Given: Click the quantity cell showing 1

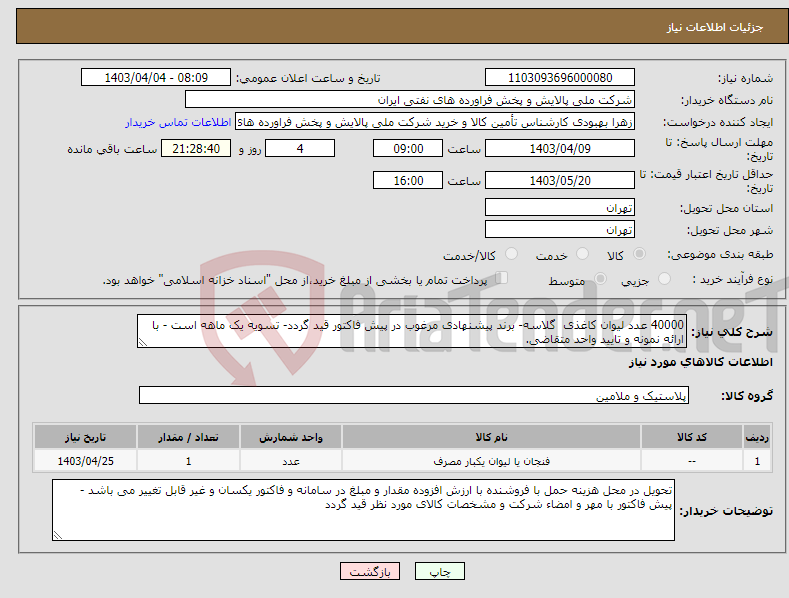Looking at the screenshot, I should click(x=188, y=461).
